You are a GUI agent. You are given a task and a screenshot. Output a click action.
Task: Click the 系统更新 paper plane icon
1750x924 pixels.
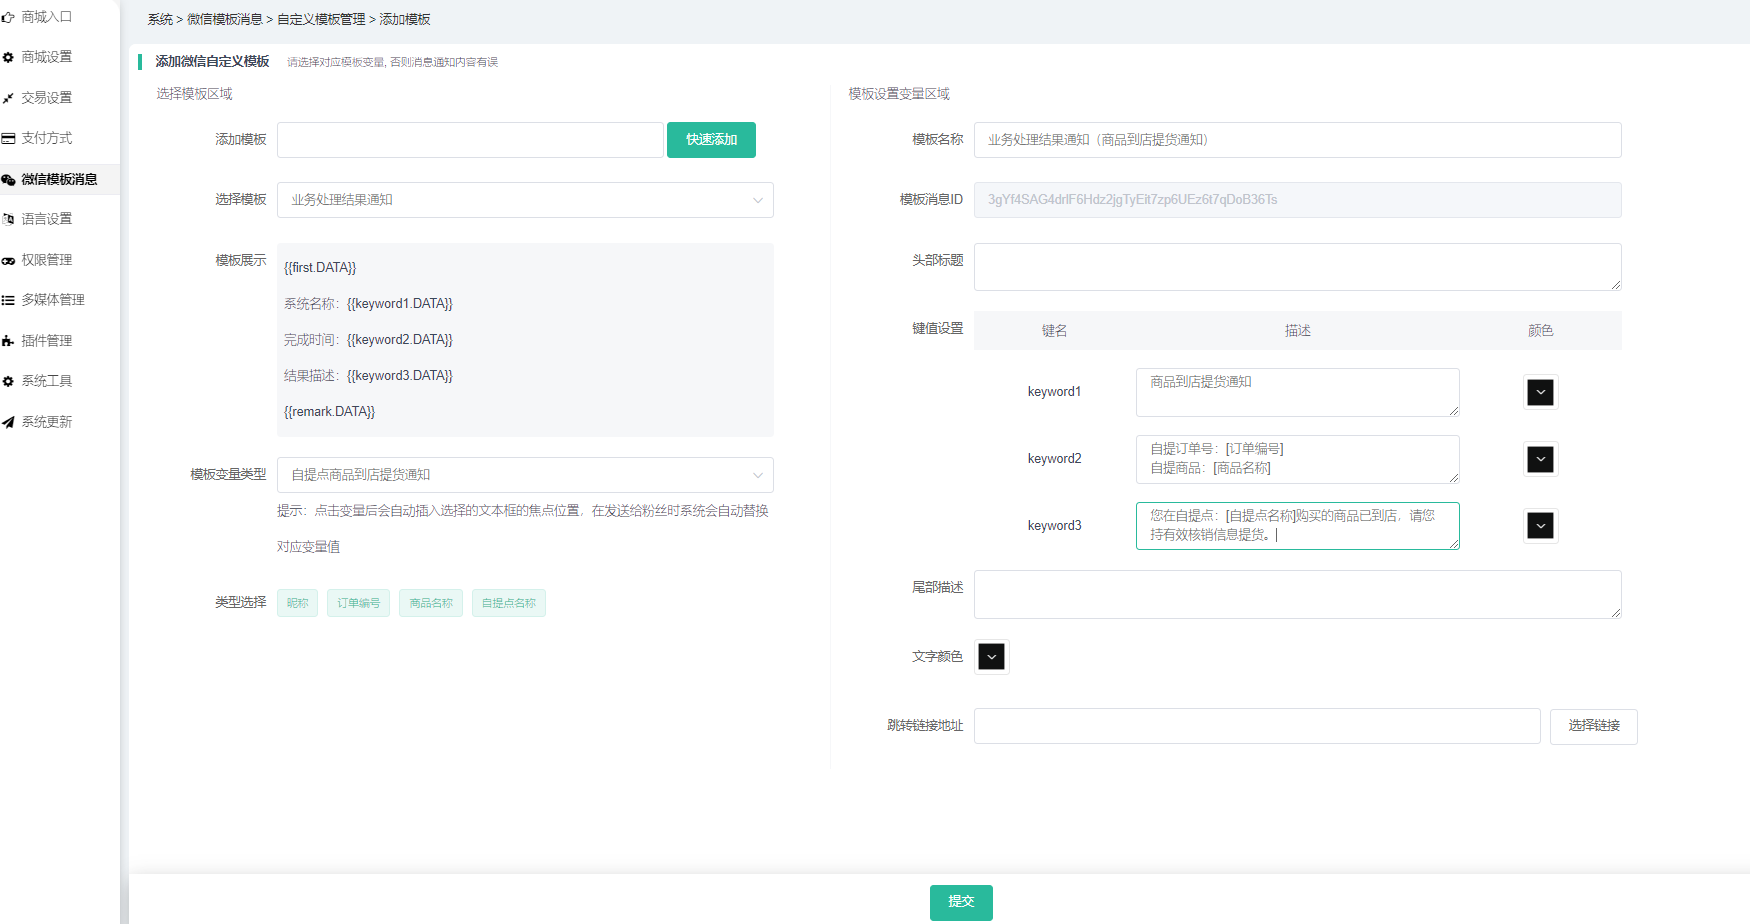[x=8, y=422]
